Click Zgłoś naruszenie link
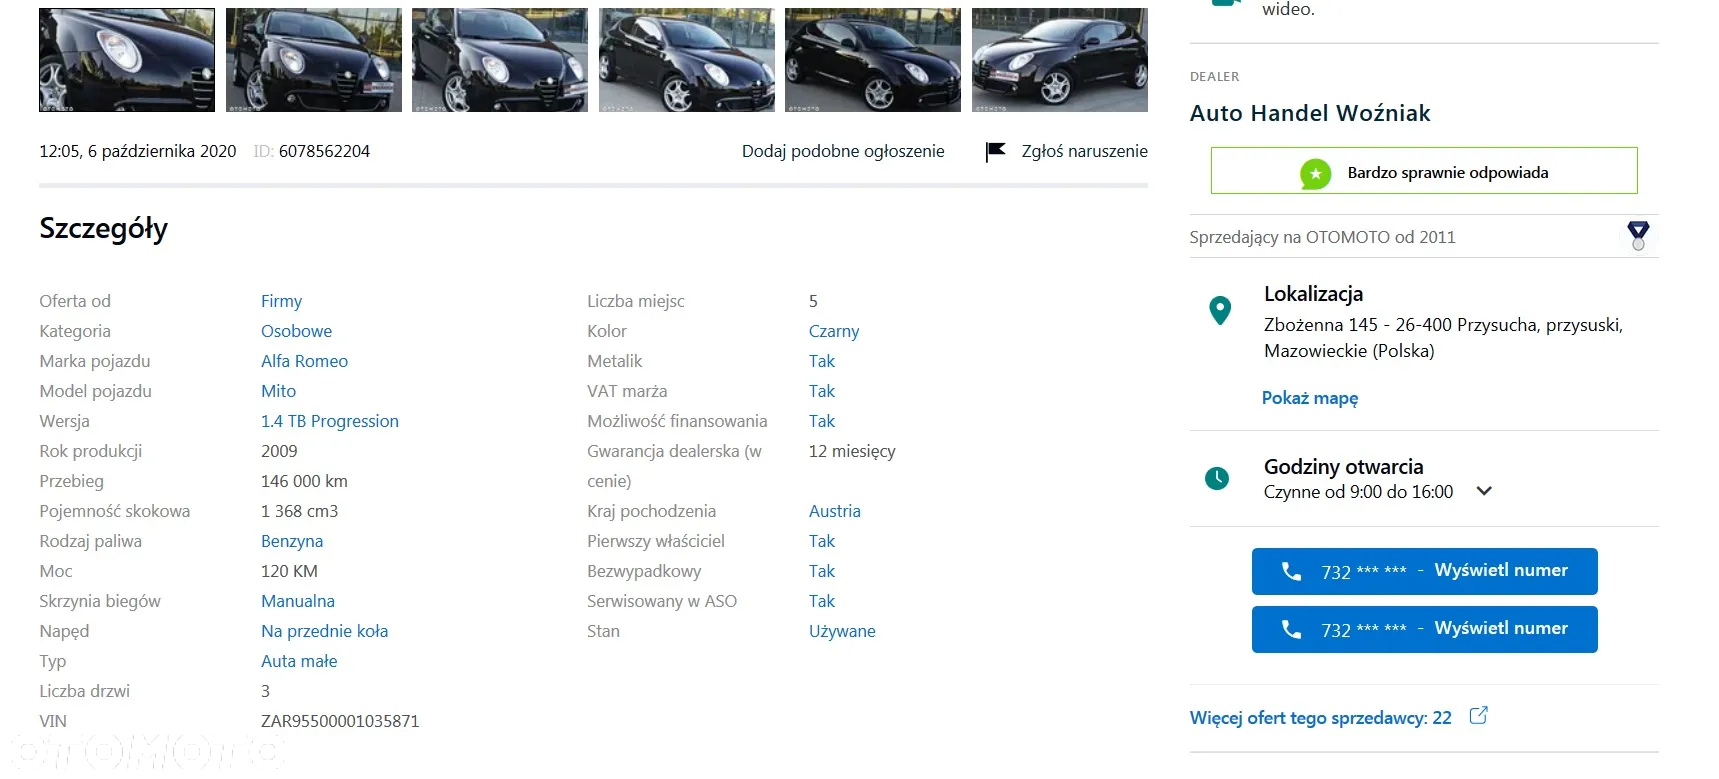Screen dimensions: 1719x779 coord(1084,151)
